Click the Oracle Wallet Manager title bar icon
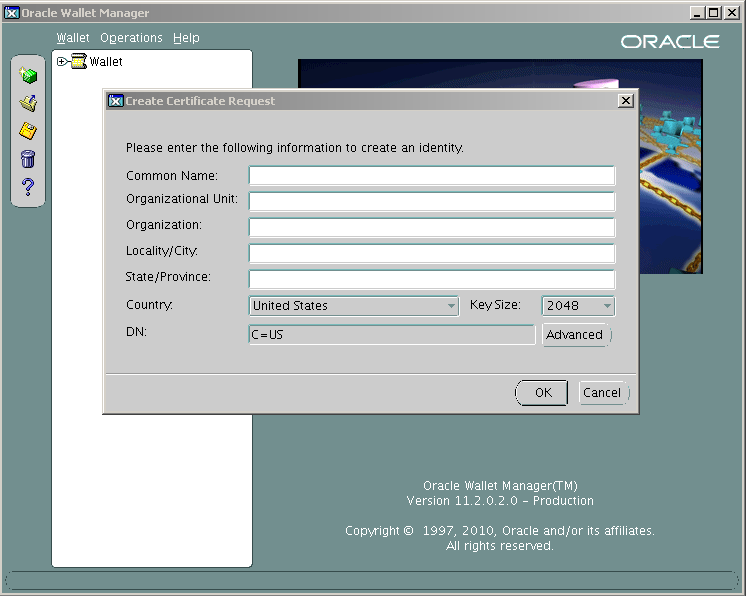The height and width of the screenshot is (596, 746). (x=11, y=13)
